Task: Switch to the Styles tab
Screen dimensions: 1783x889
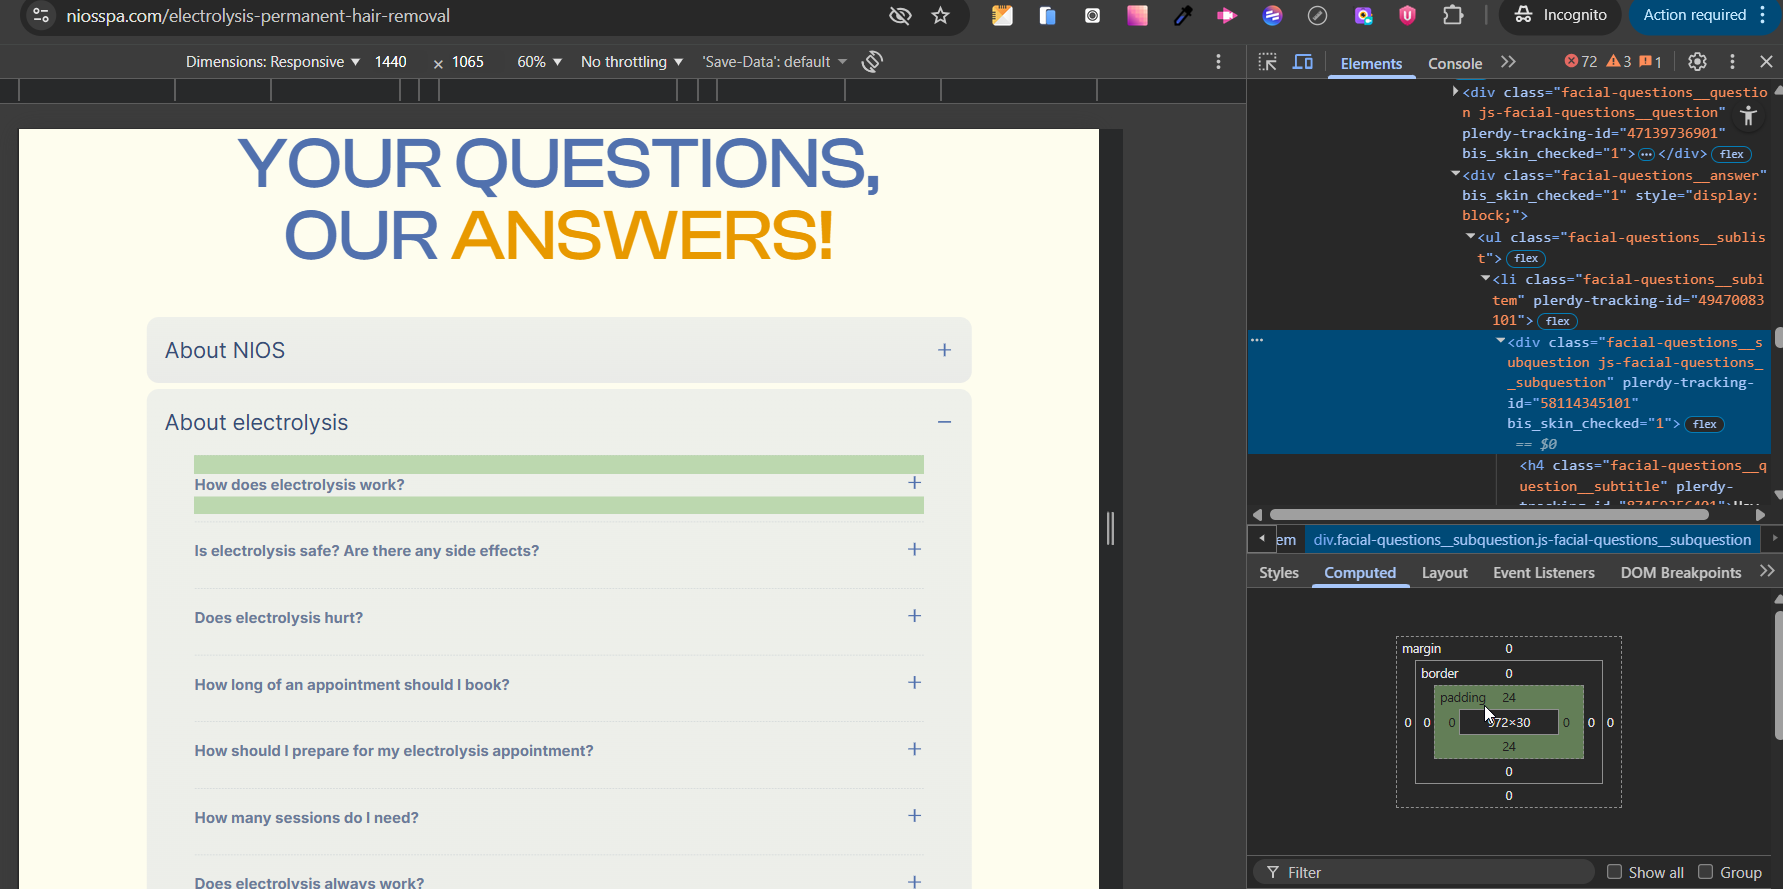Action: (1278, 573)
